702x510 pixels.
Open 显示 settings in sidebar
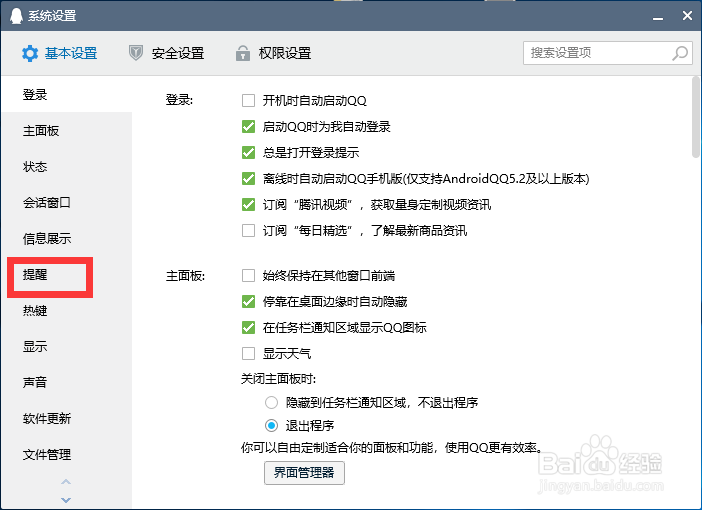pos(67,346)
